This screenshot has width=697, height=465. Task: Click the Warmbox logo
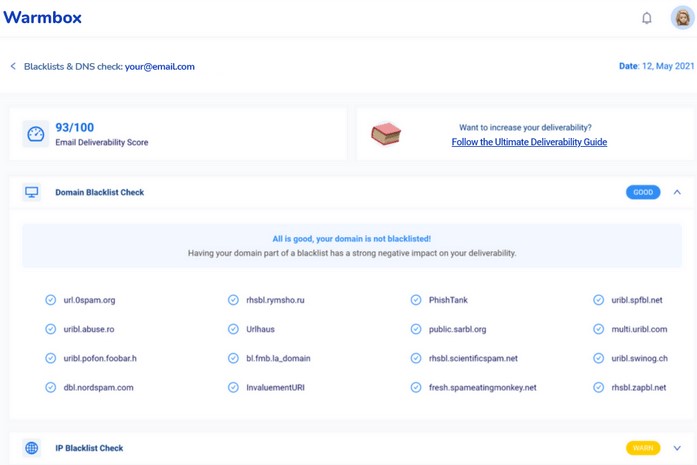tap(42, 17)
